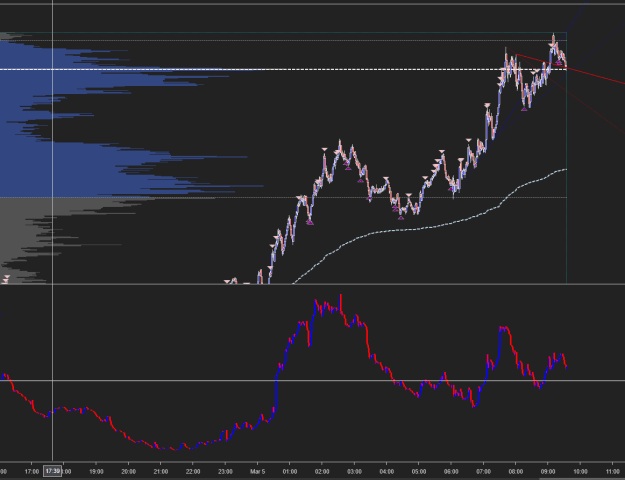
Task: Click the horizontal scrollbar thumb at chart bottom
Action: click(x=582, y=478)
